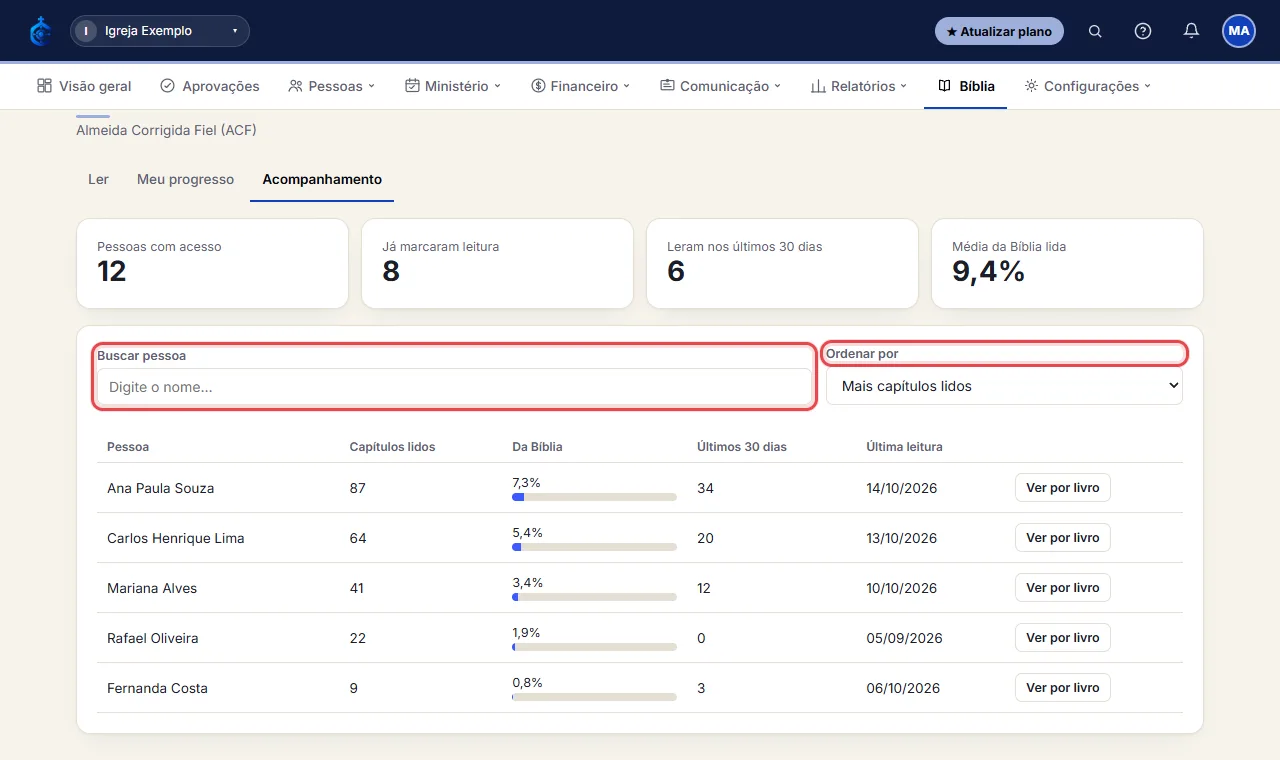
Task: Focus the Buscar pessoa search field
Action: pos(454,387)
